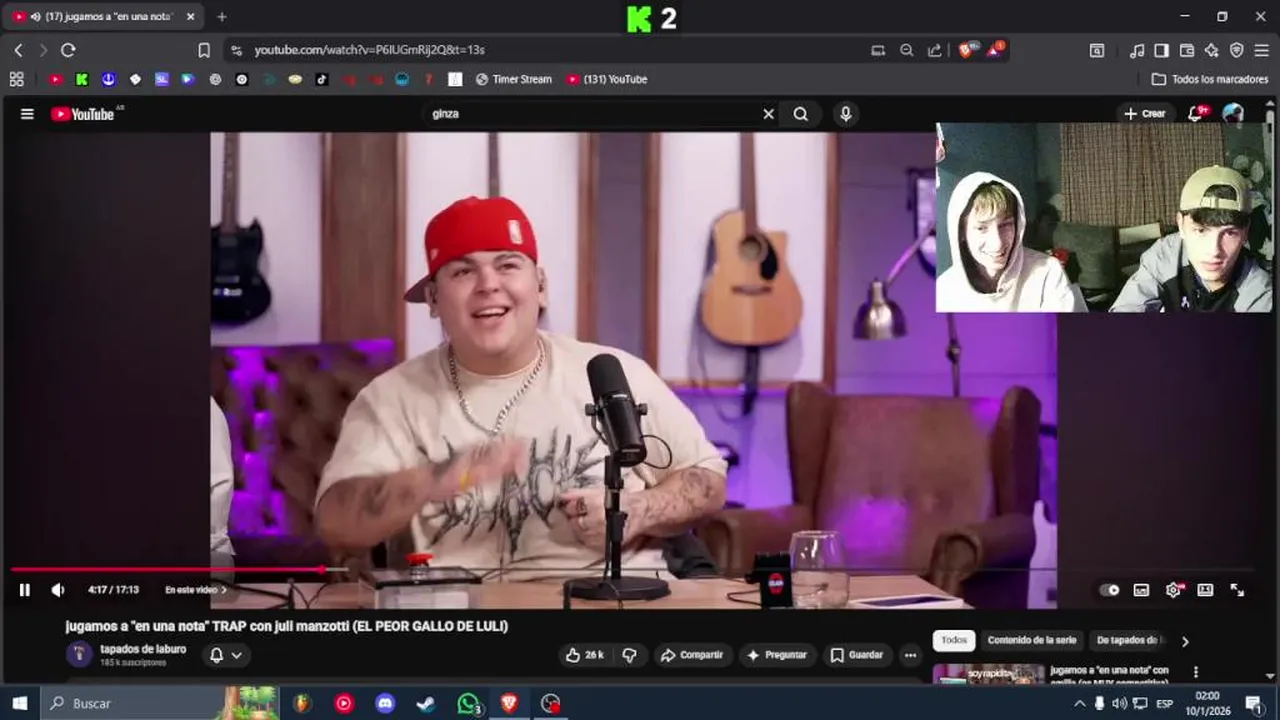1280x720 pixels.
Task: Open the Brave Rewards triangle icon
Action: click(x=996, y=50)
